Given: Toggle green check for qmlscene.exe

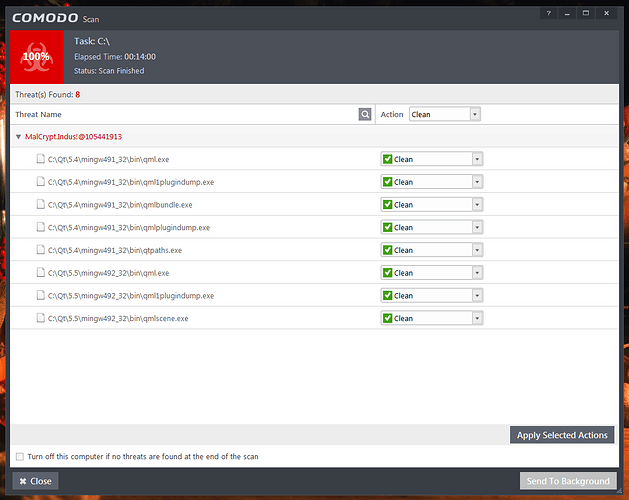Looking at the screenshot, I should coord(388,318).
